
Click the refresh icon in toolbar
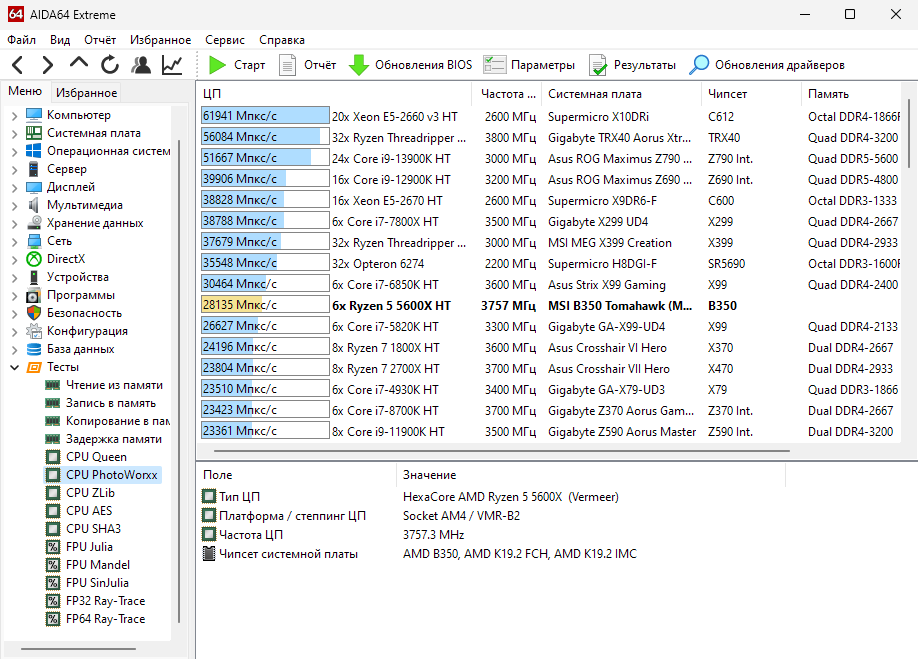tap(109, 64)
